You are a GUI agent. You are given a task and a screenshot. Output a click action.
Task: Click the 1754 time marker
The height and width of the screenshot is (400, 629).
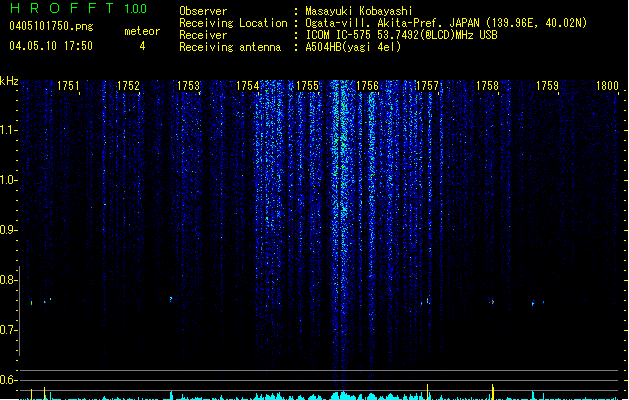pyautogui.click(x=248, y=86)
